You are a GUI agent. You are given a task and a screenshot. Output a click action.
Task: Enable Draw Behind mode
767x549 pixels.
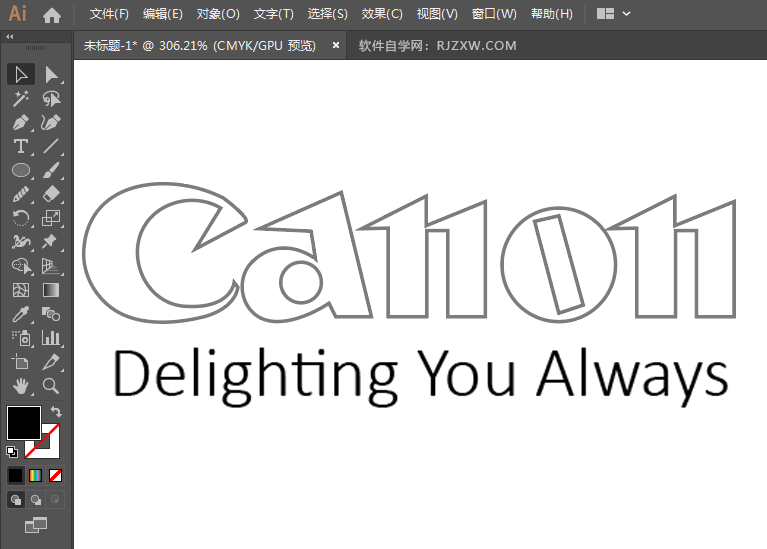point(36,500)
